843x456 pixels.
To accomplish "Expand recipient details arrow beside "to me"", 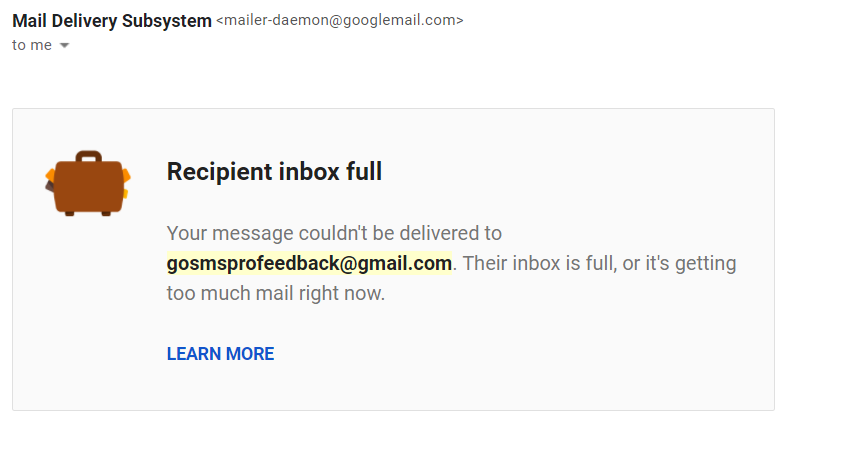I will click(65, 46).
